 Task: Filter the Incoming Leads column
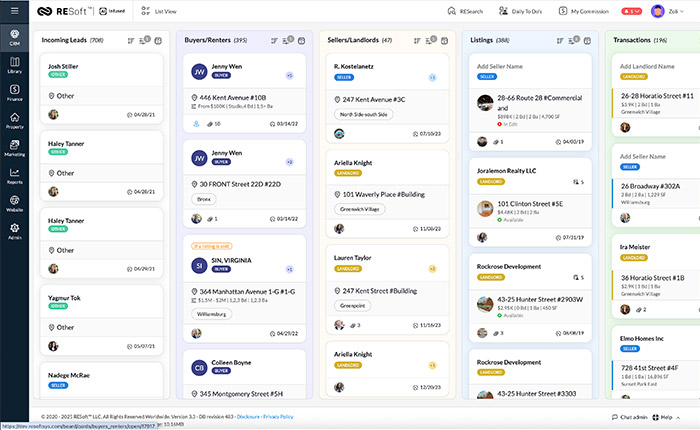tap(144, 40)
